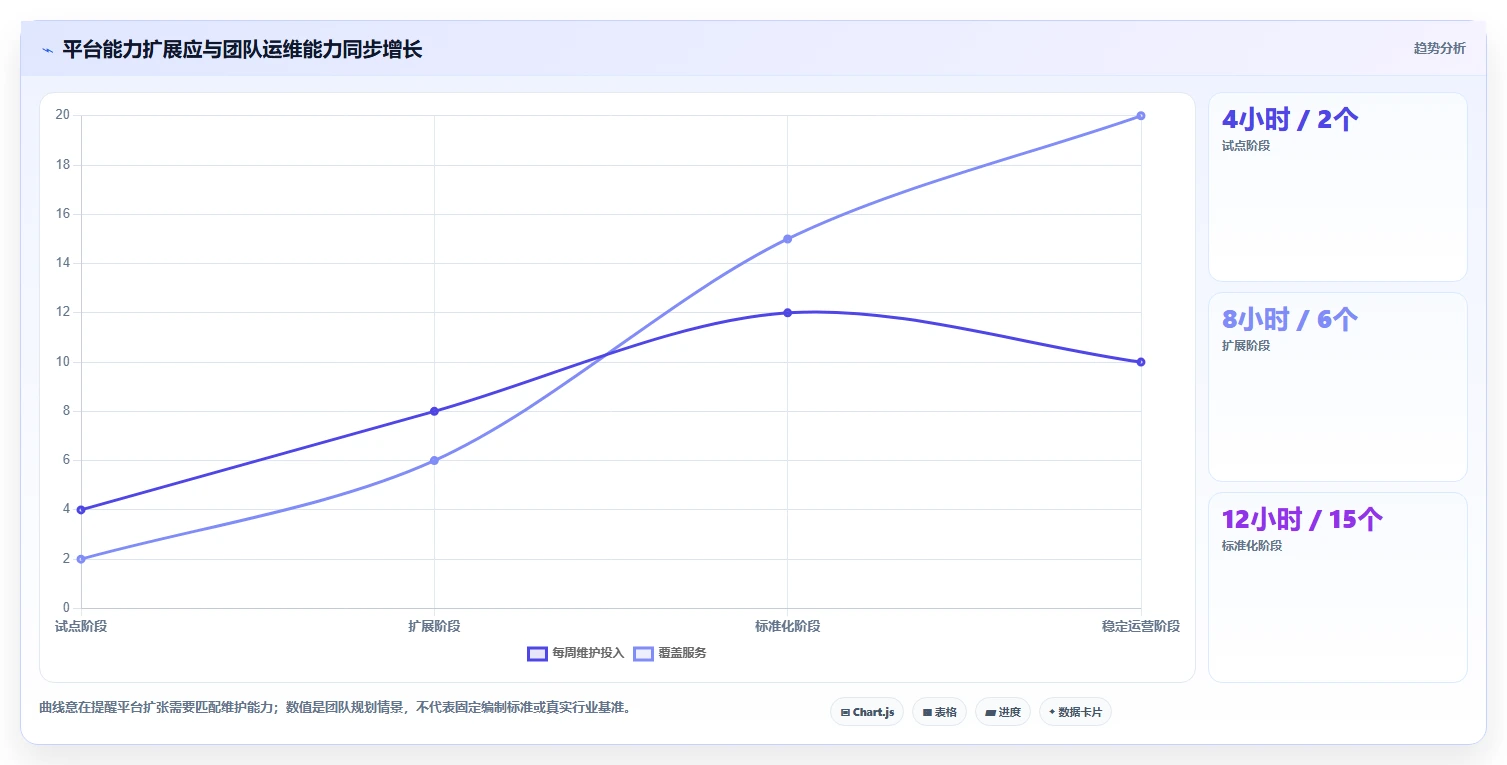The image size is (1507, 765).
Task: Click the 表格 pill button
Action: tap(940, 712)
